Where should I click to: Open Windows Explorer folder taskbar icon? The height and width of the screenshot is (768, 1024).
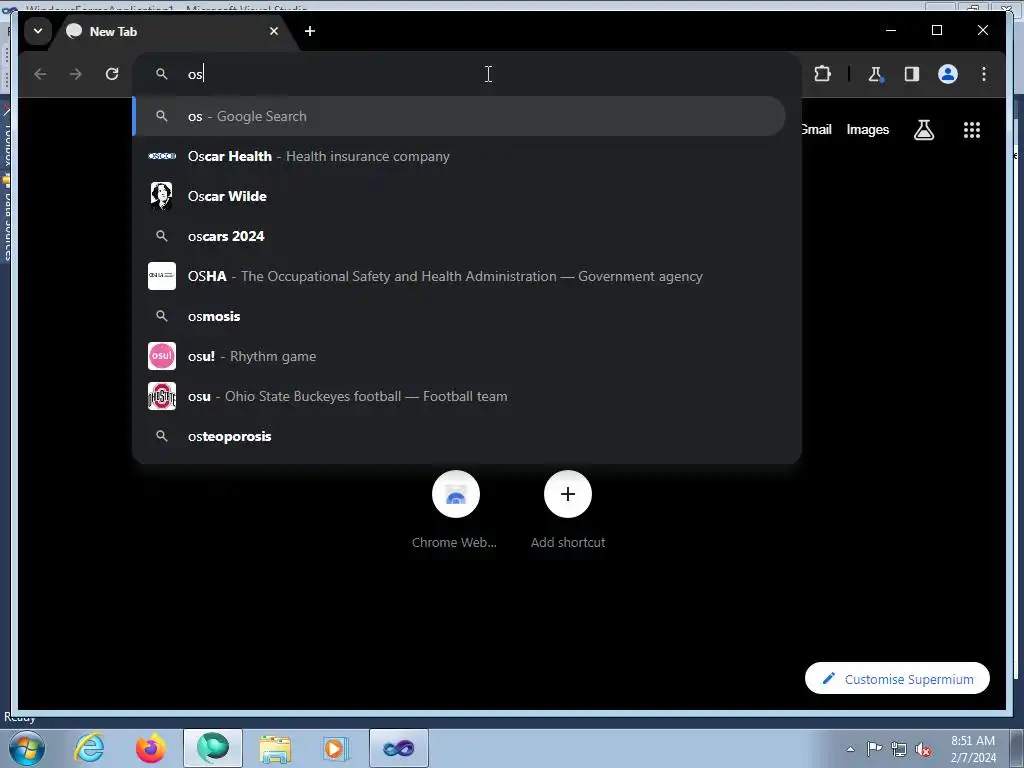pyautogui.click(x=275, y=748)
